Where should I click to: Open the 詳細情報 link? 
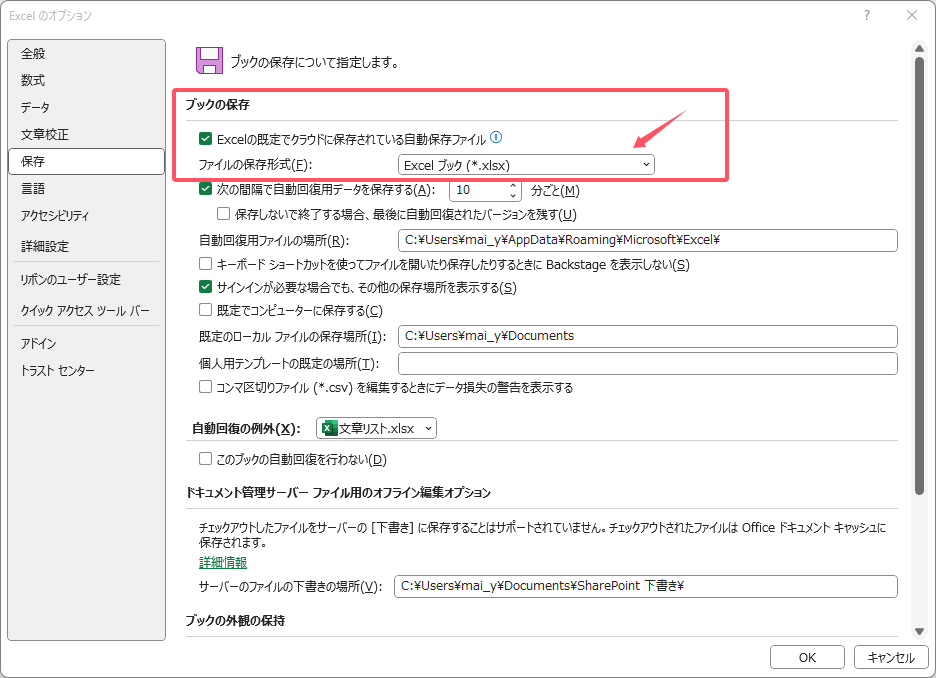point(222,562)
